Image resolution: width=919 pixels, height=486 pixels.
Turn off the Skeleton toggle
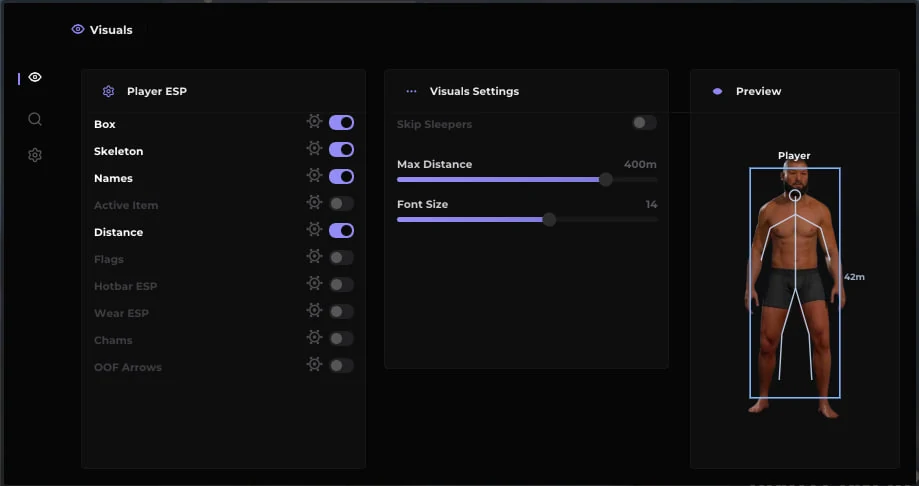coord(341,149)
